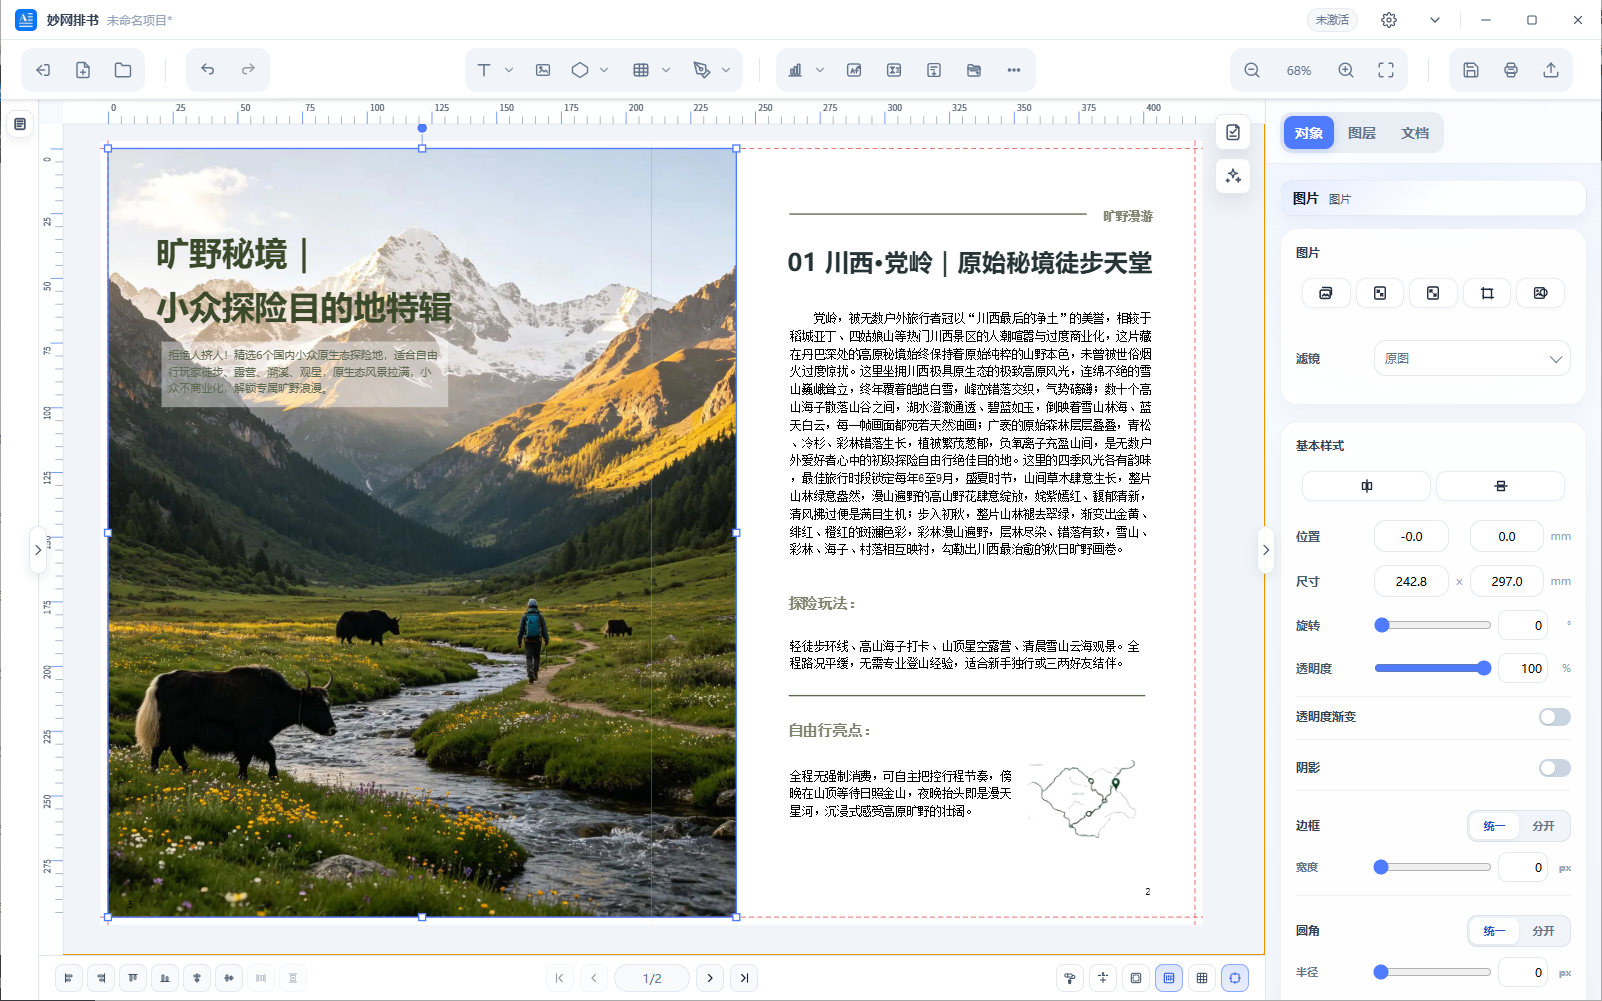Select 统一 for 边框 border mode
The image size is (1602, 1001).
click(1494, 826)
